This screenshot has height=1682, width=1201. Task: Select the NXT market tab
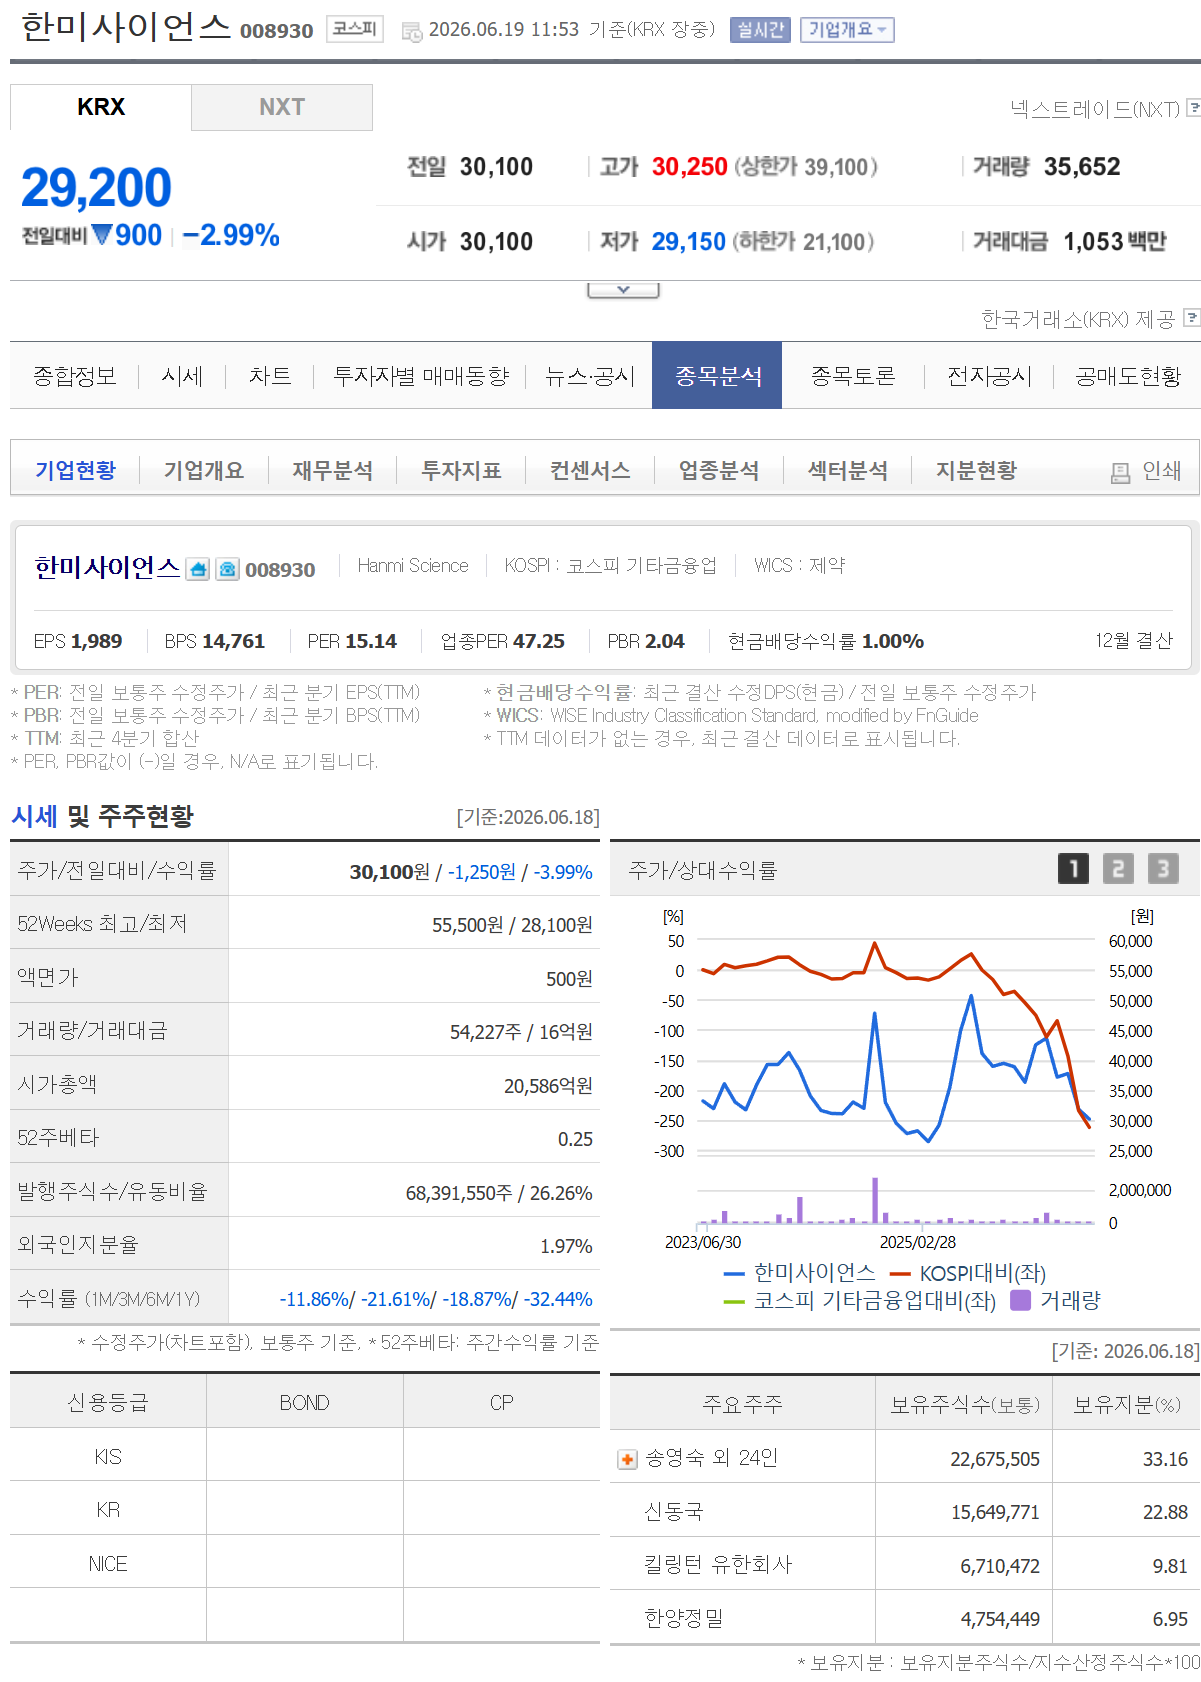282,107
